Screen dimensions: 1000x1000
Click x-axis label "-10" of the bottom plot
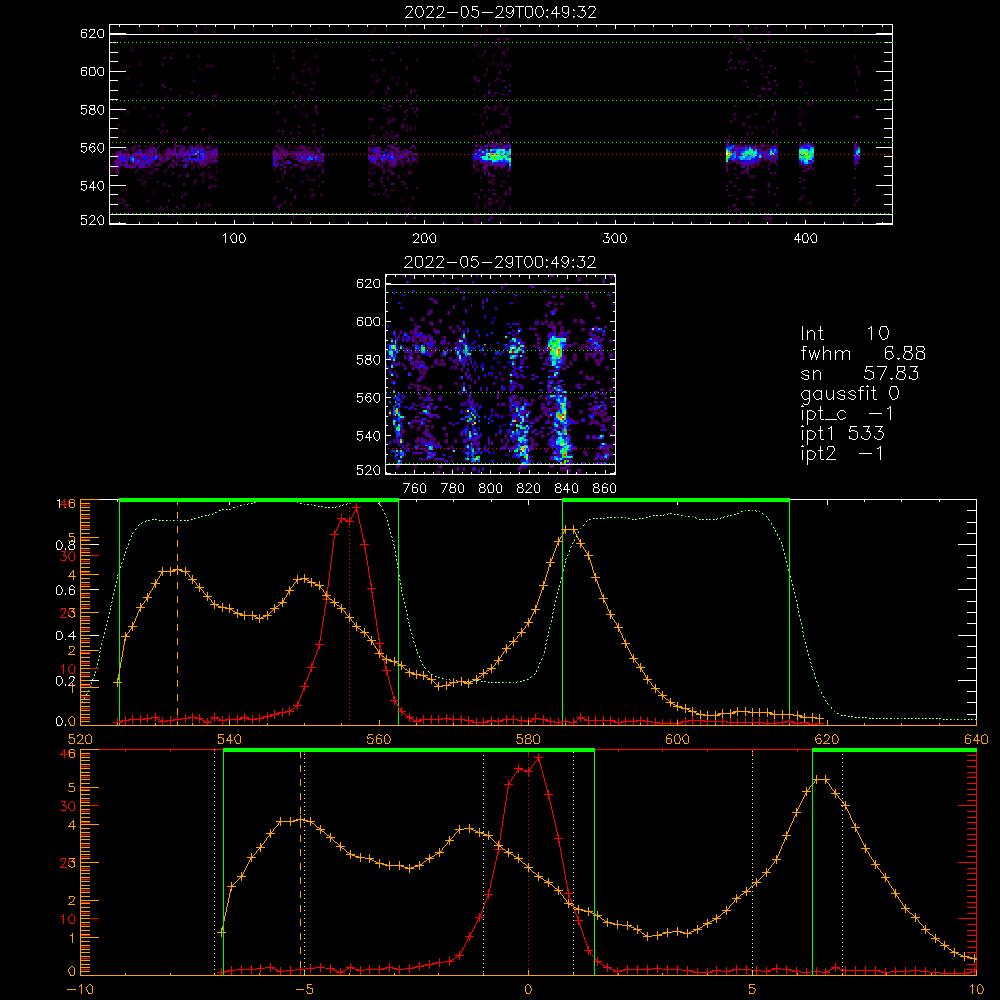coord(80,989)
